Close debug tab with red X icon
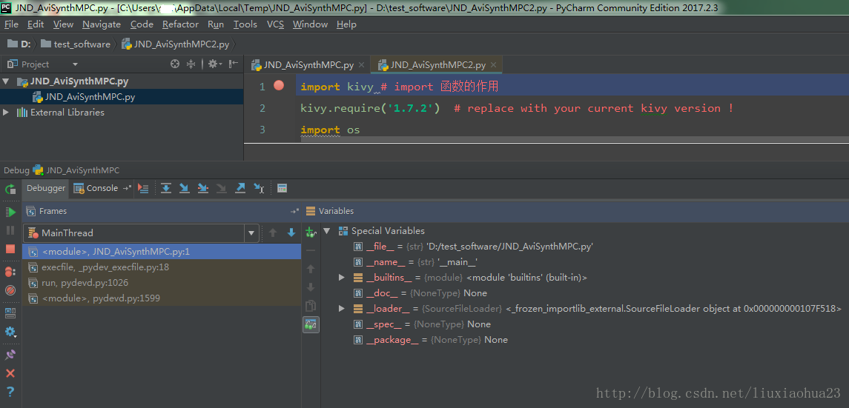This screenshot has height=408, width=849. pos(10,373)
